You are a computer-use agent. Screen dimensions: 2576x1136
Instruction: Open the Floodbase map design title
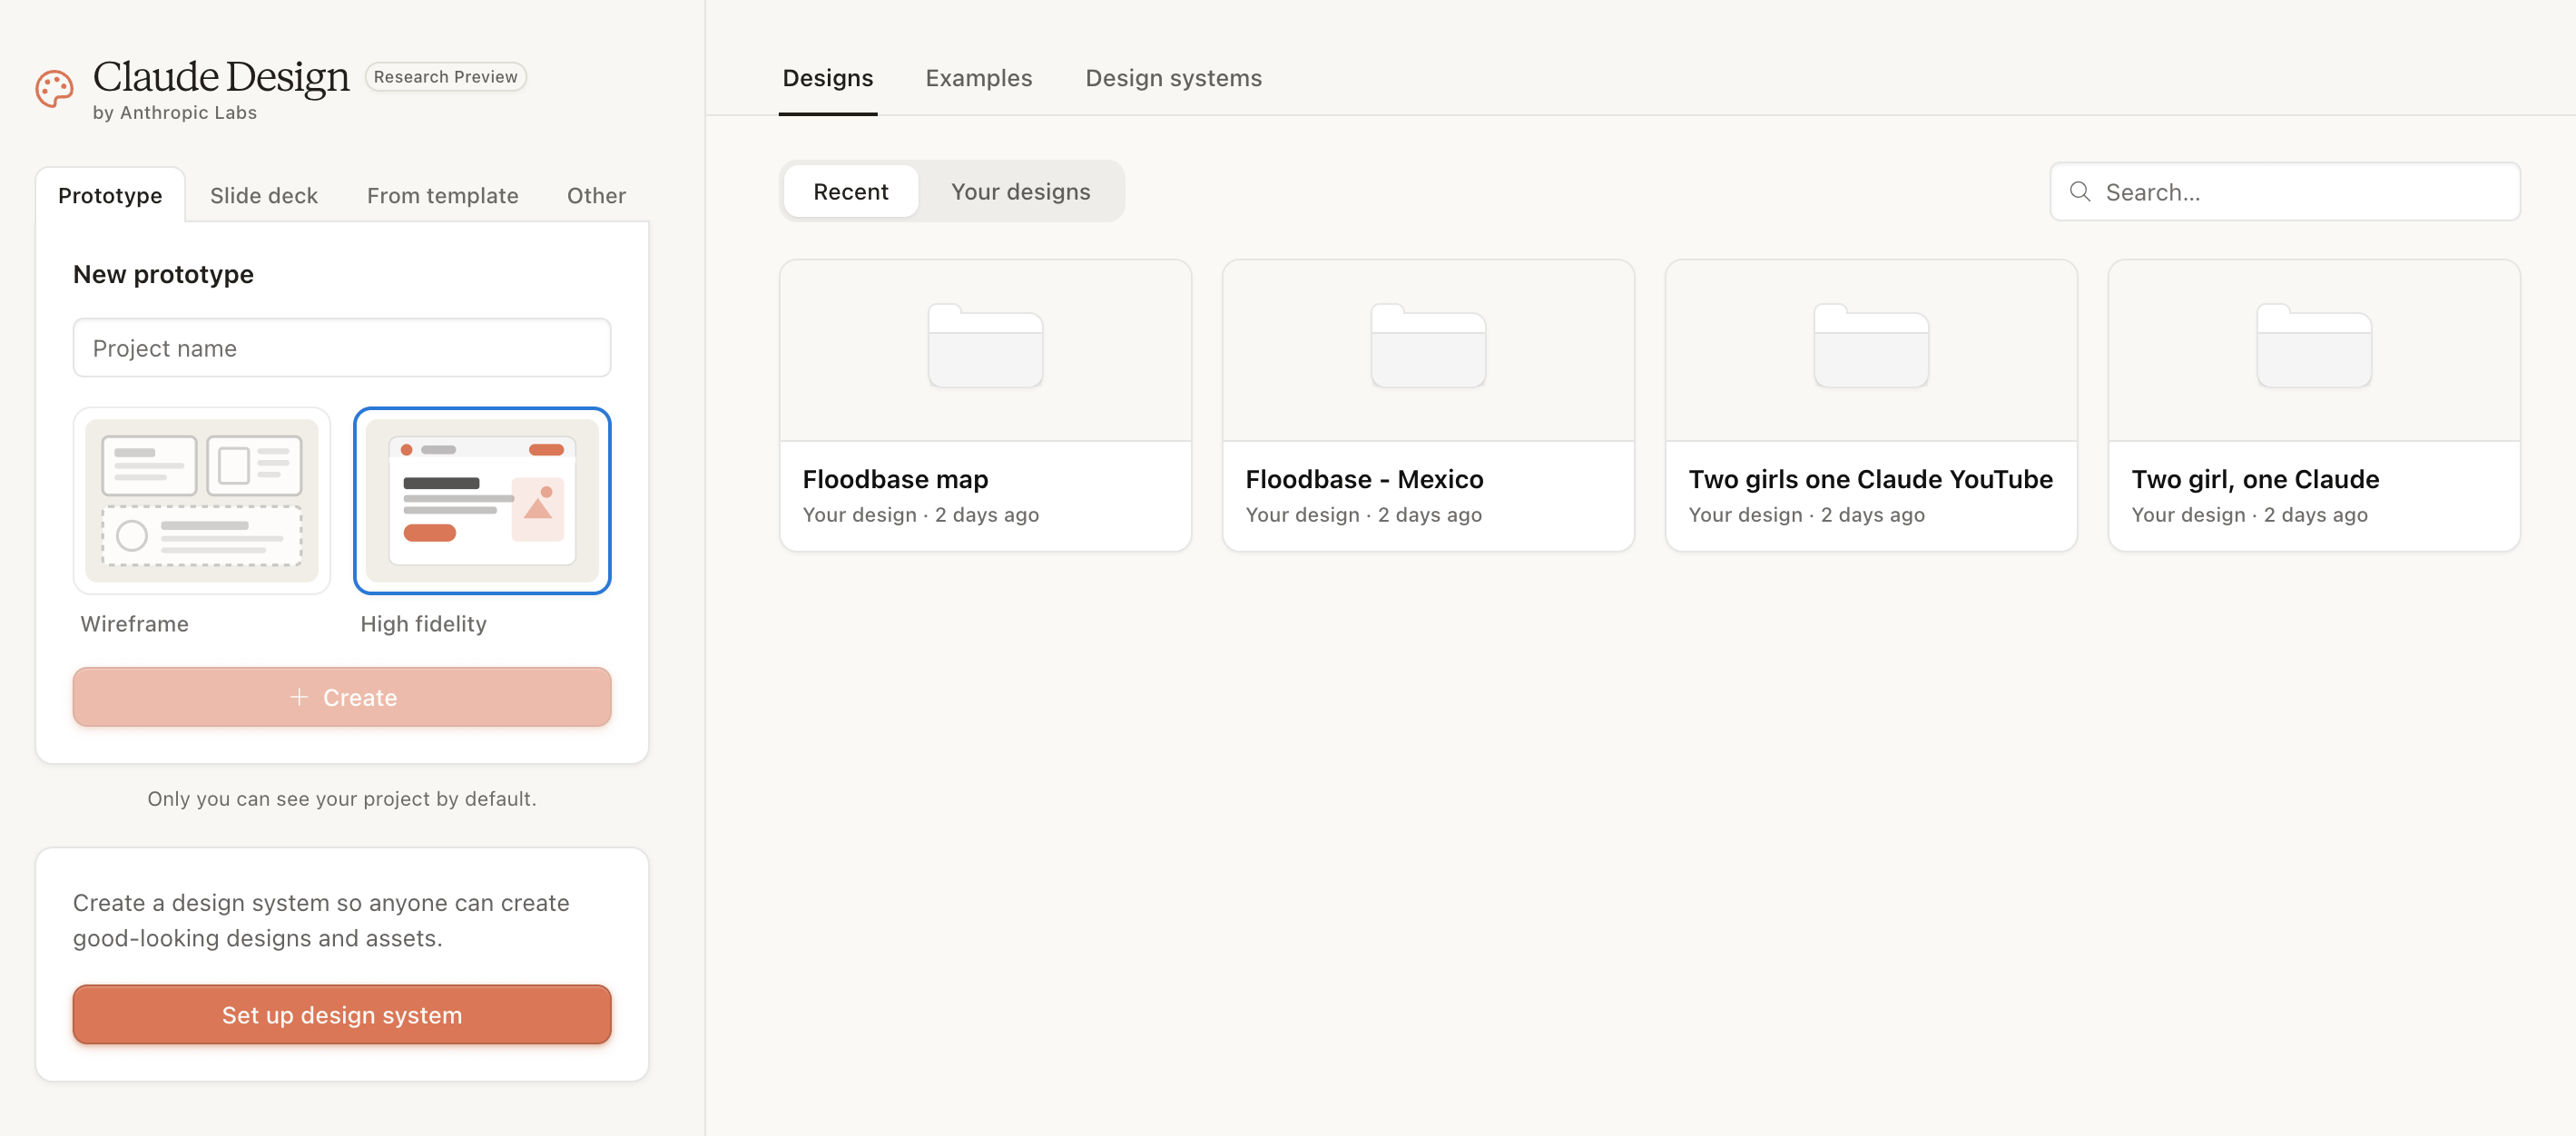point(896,479)
